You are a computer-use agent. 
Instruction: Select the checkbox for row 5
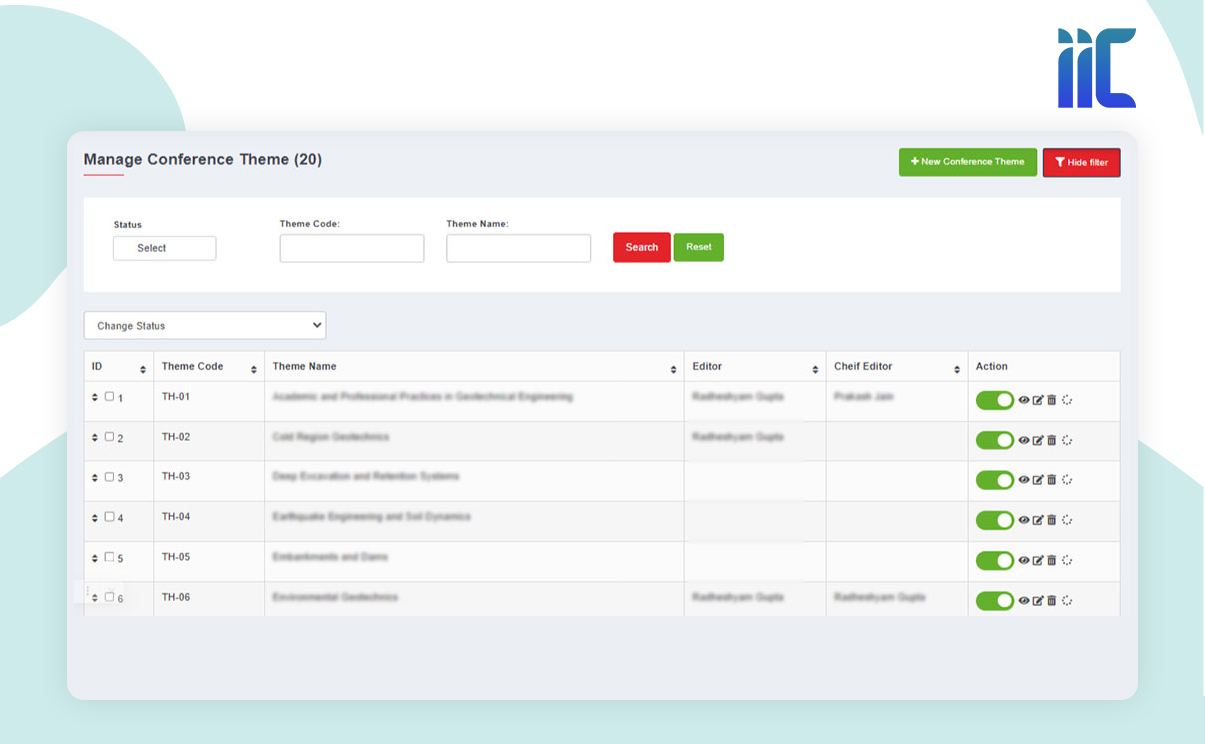tap(110, 557)
